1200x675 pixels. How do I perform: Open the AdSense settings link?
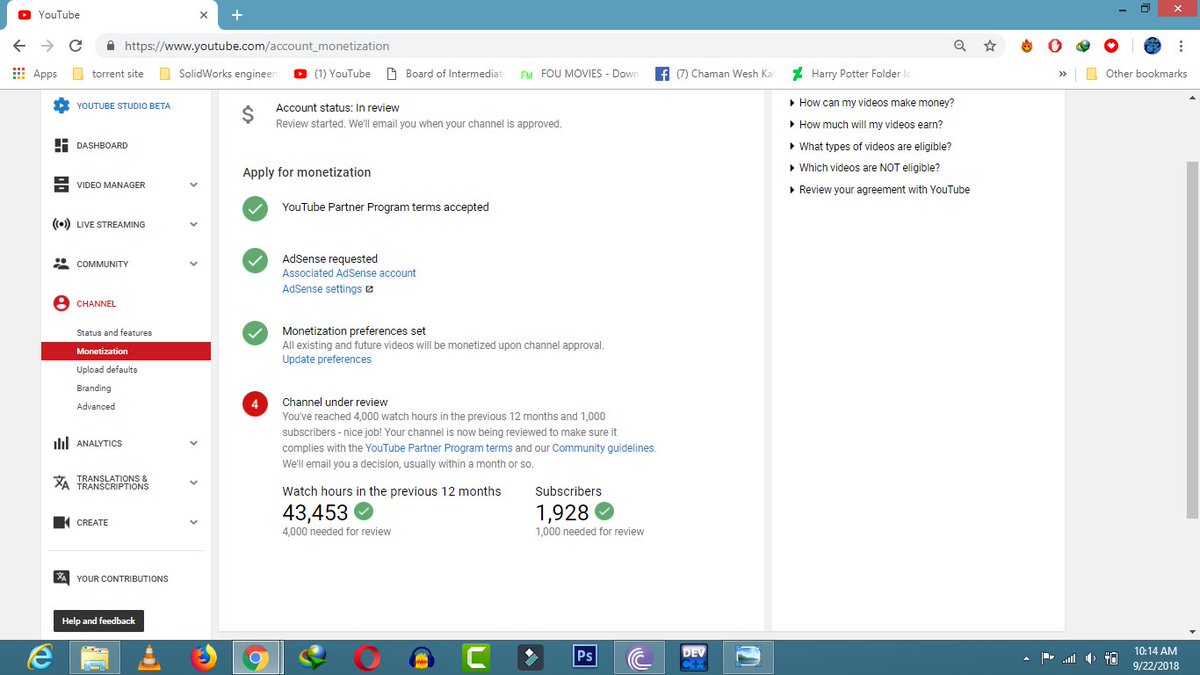click(x=322, y=289)
